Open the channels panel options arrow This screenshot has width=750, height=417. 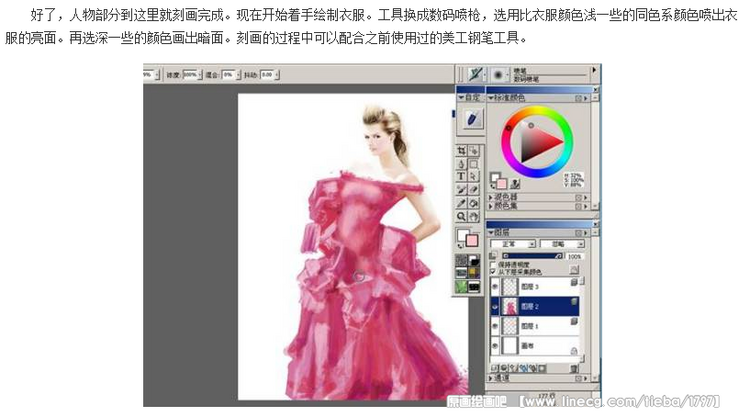pos(586,378)
